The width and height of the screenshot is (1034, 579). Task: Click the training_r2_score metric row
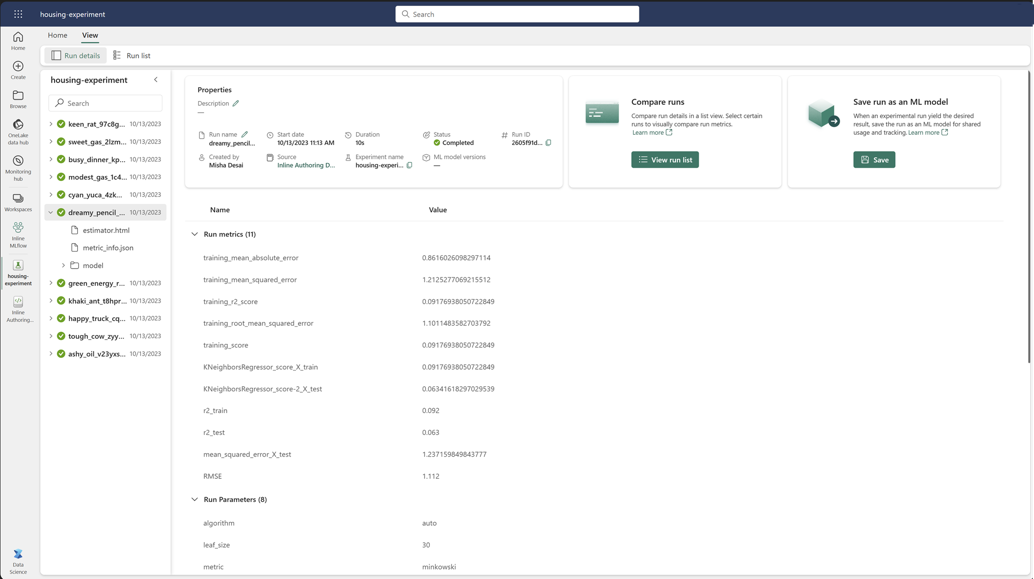pos(593,301)
